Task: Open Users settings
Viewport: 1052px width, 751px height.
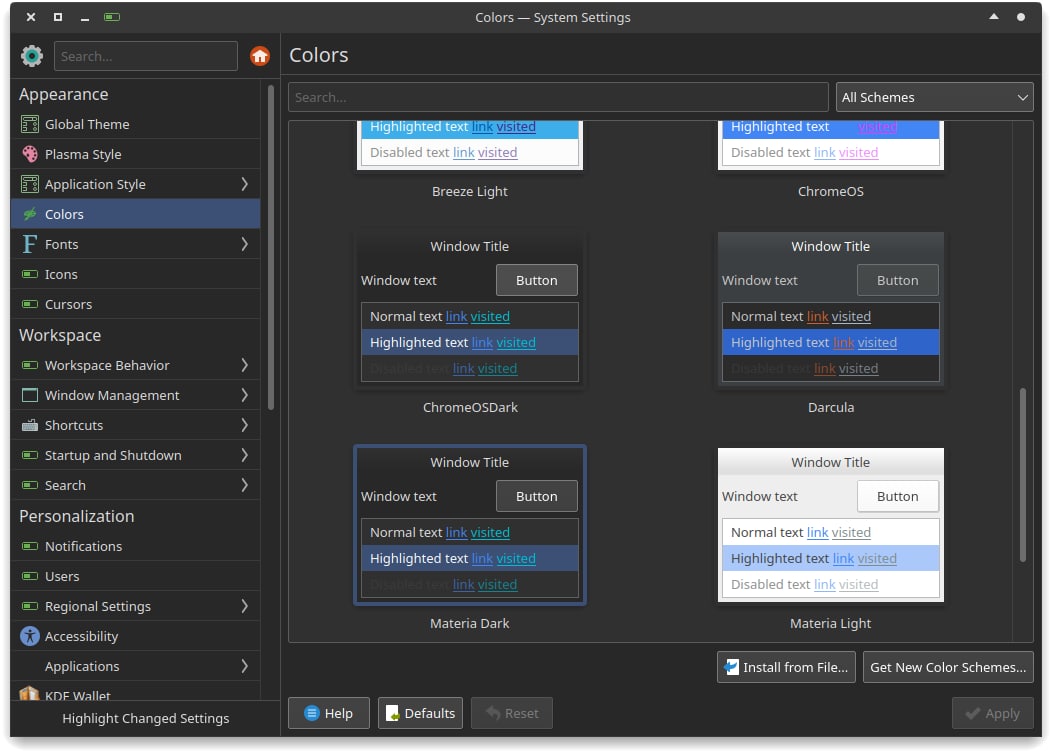Action: (x=136, y=576)
